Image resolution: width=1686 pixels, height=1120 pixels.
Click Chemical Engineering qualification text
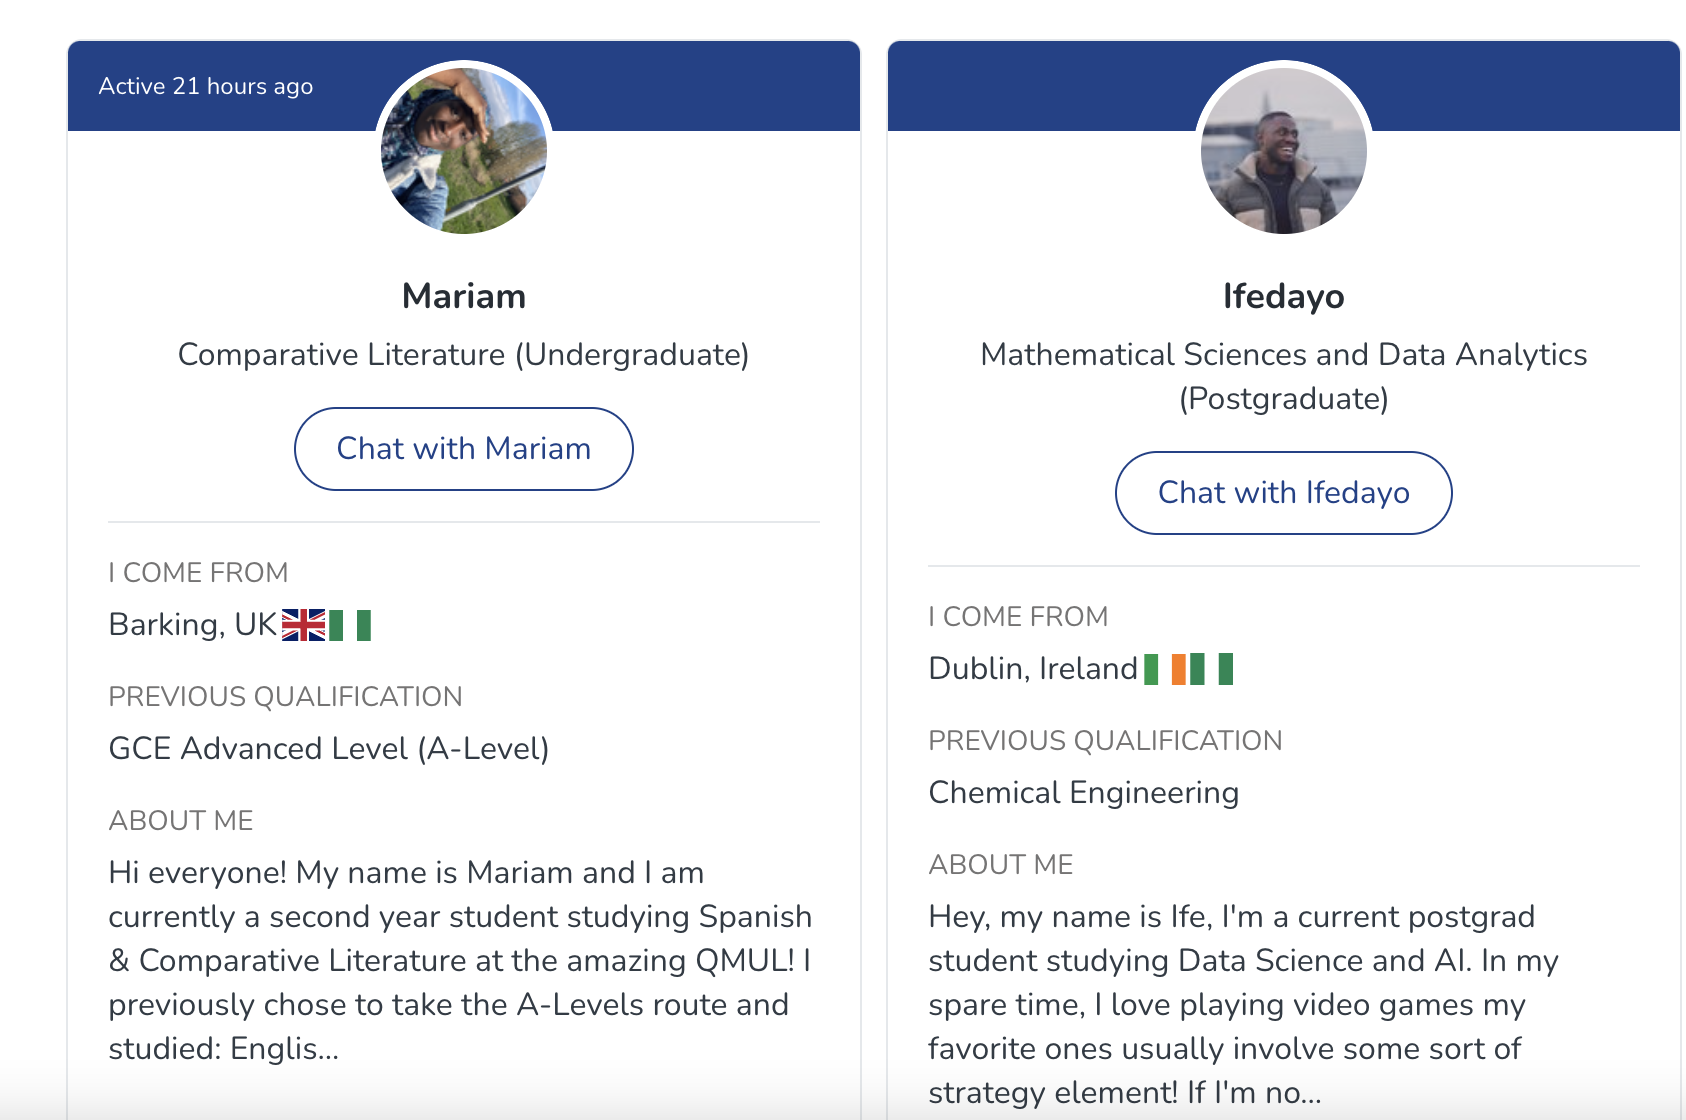tap(1083, 793)
